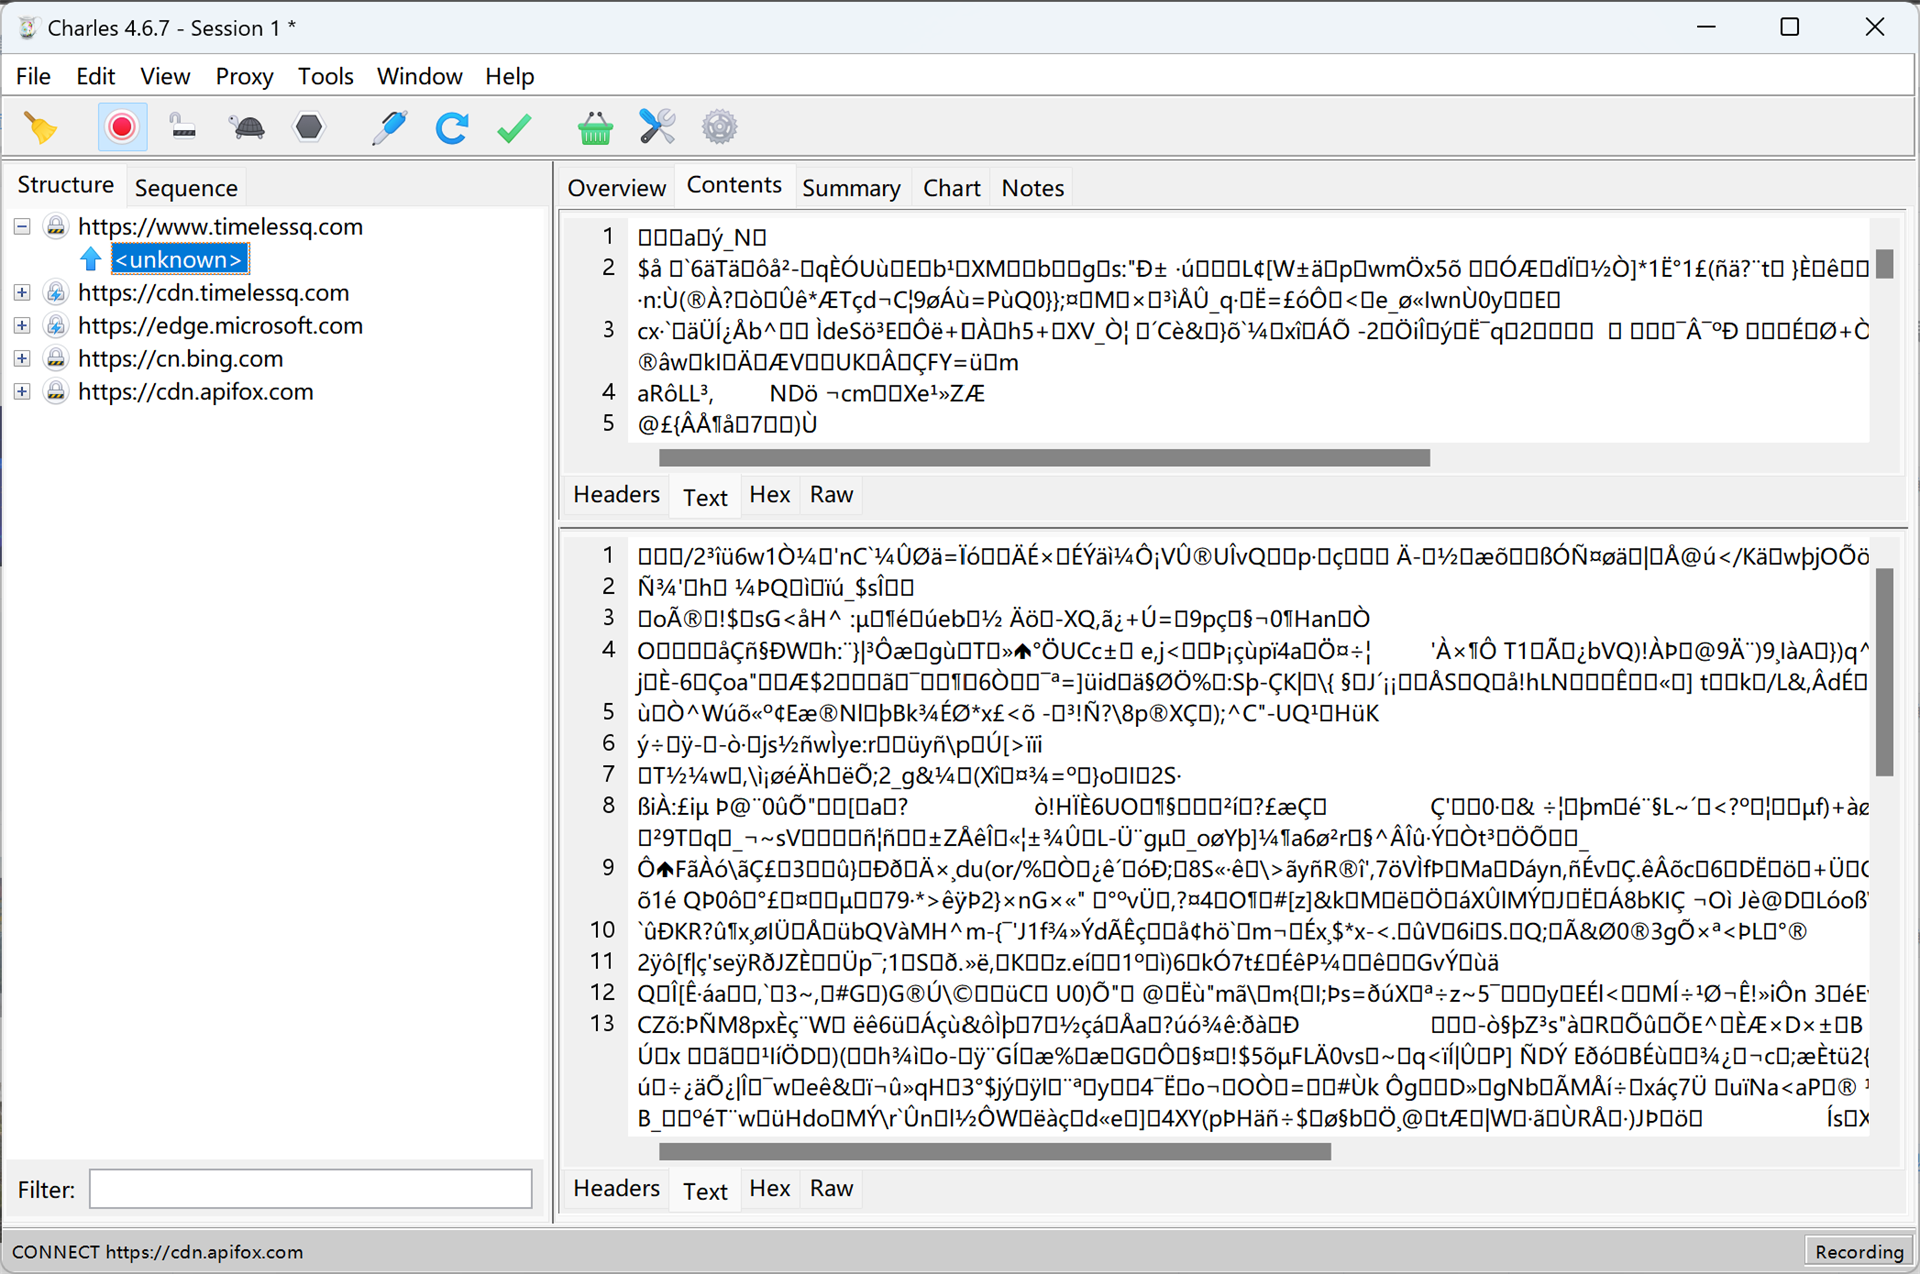The width and height of the screenshot is (1920, 1274).
Task: Clear the session with the broom icon
Action: [x=41, y=128]
